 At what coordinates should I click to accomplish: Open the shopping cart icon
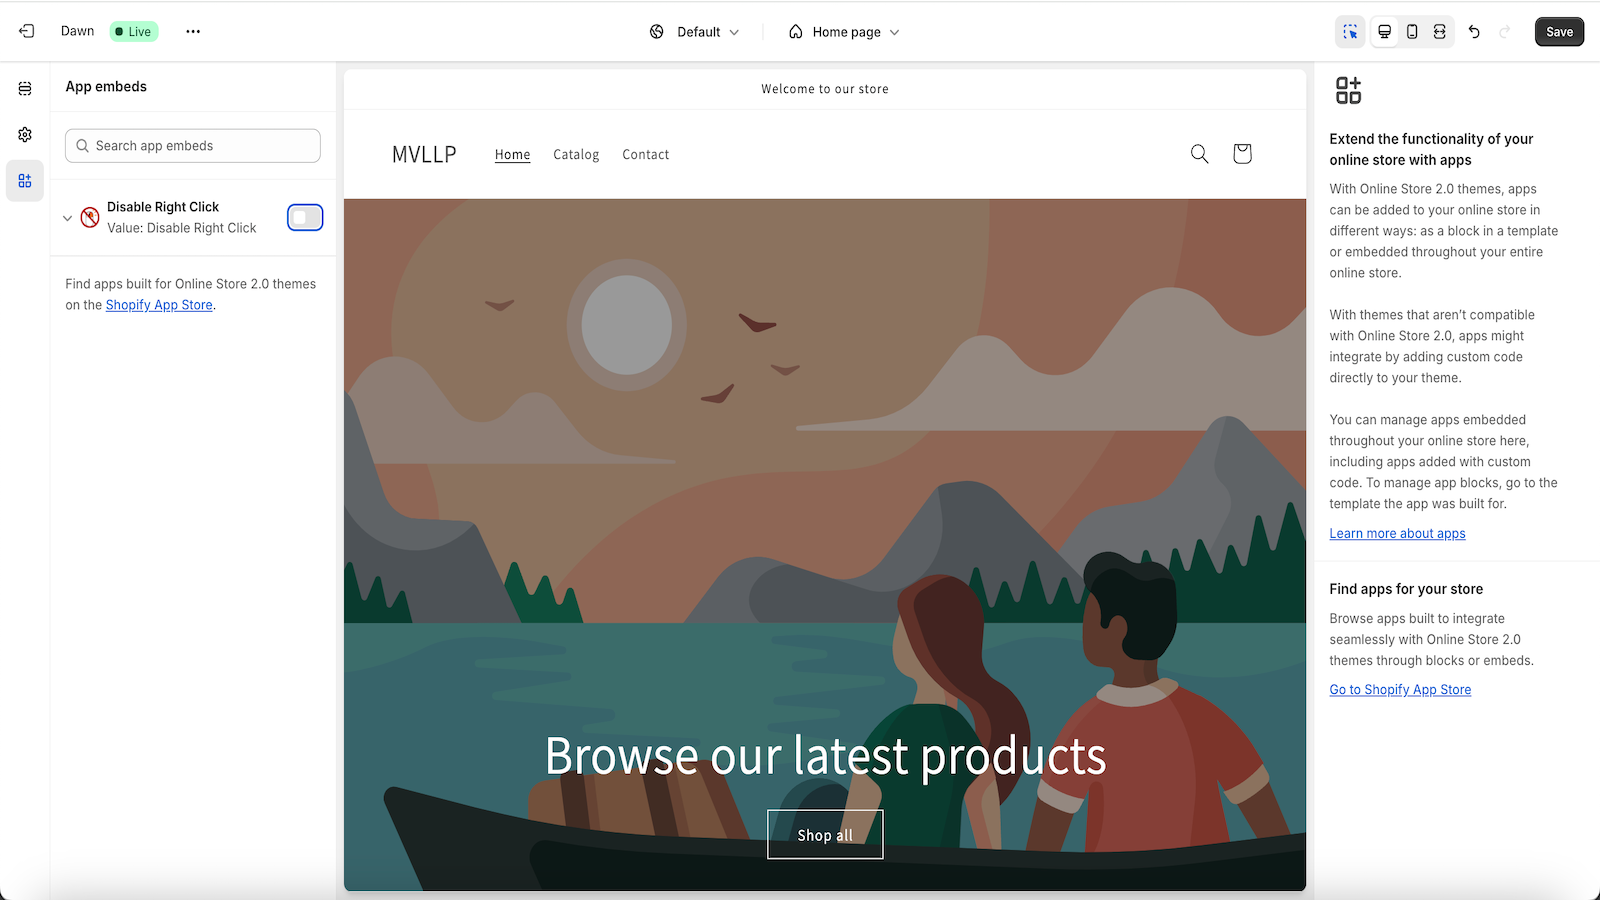tap(1242, 154)
